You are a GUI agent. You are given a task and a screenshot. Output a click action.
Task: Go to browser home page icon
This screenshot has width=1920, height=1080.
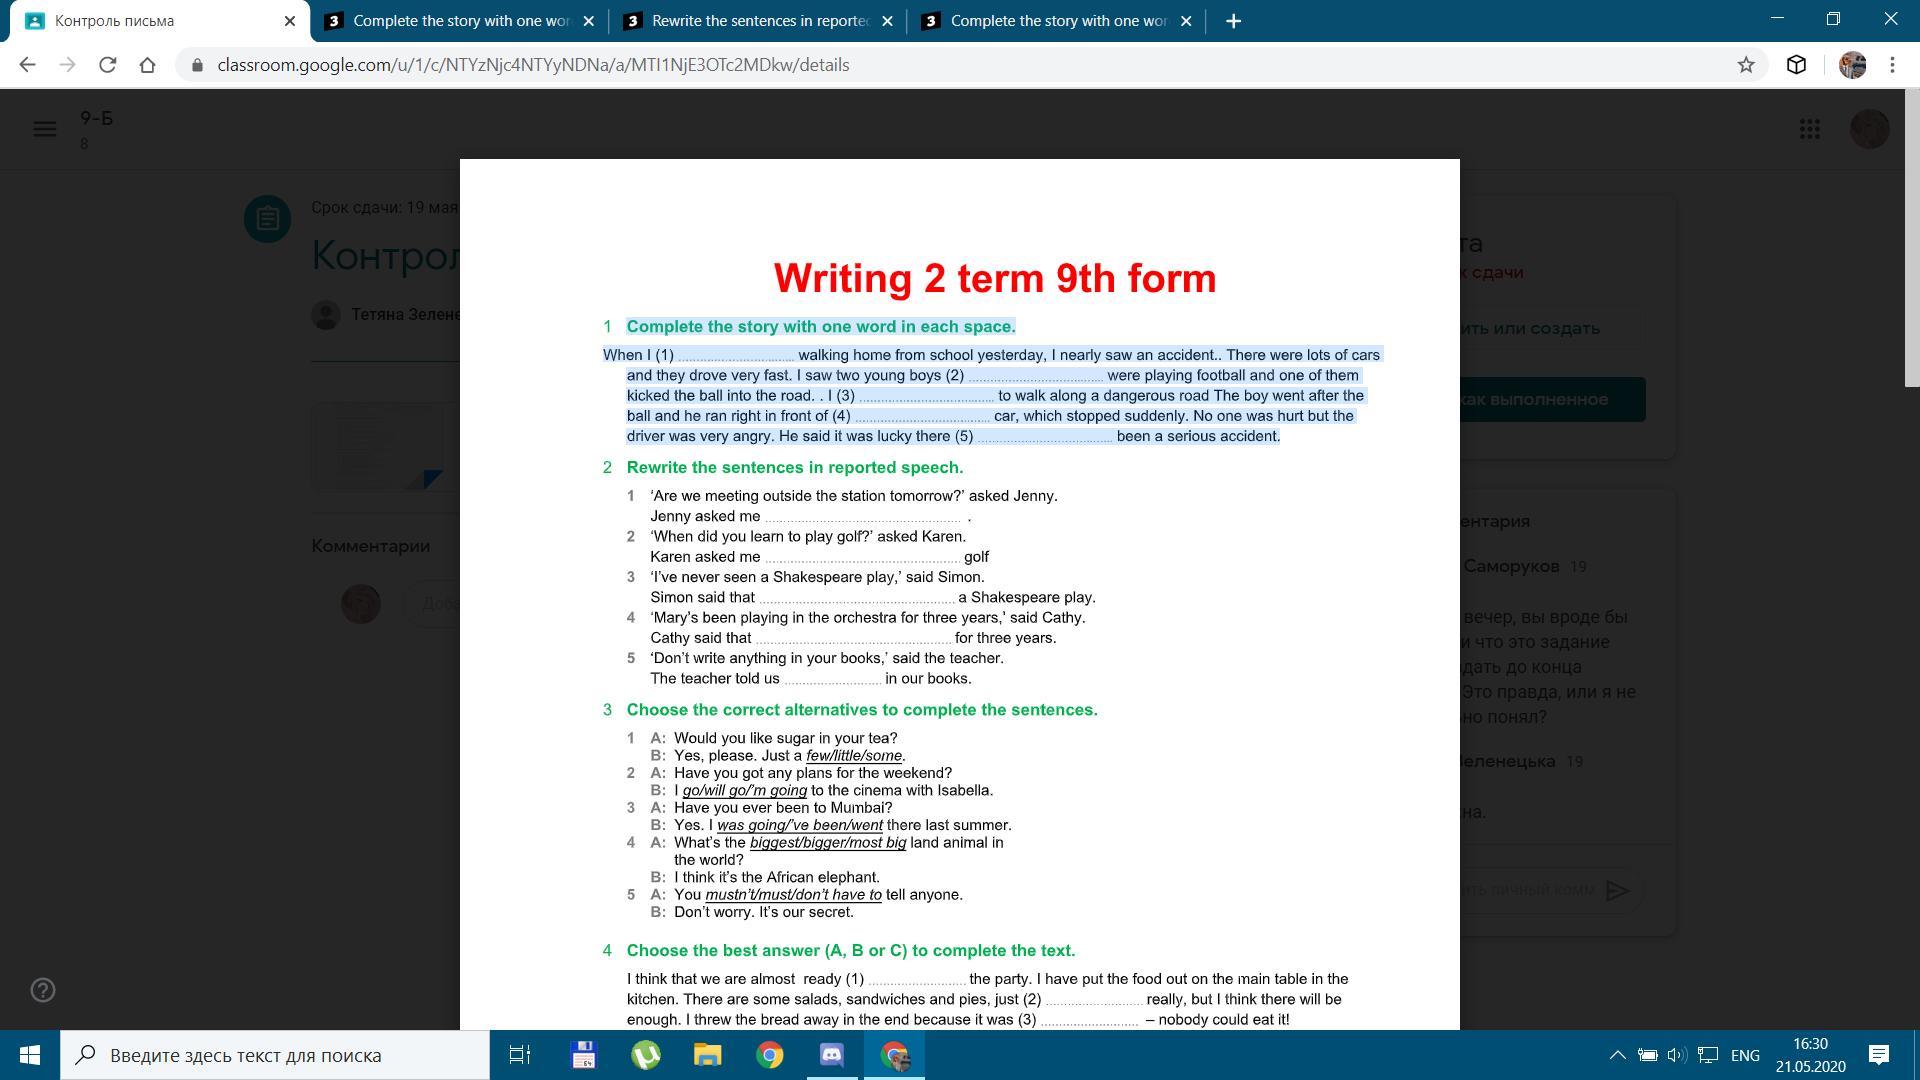click(x=147, y=65)
